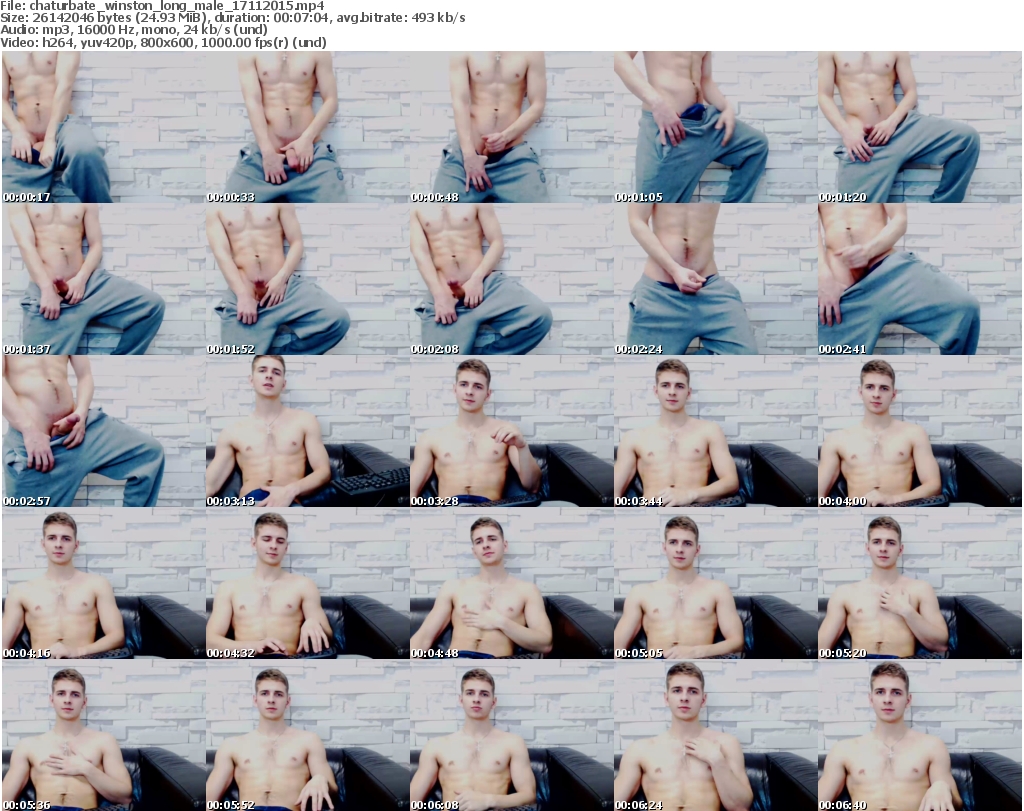1024x811 pixels.
Task: Pick the frame thumbnail stamped 00:02:08
Action: click(x=511, y=279)
